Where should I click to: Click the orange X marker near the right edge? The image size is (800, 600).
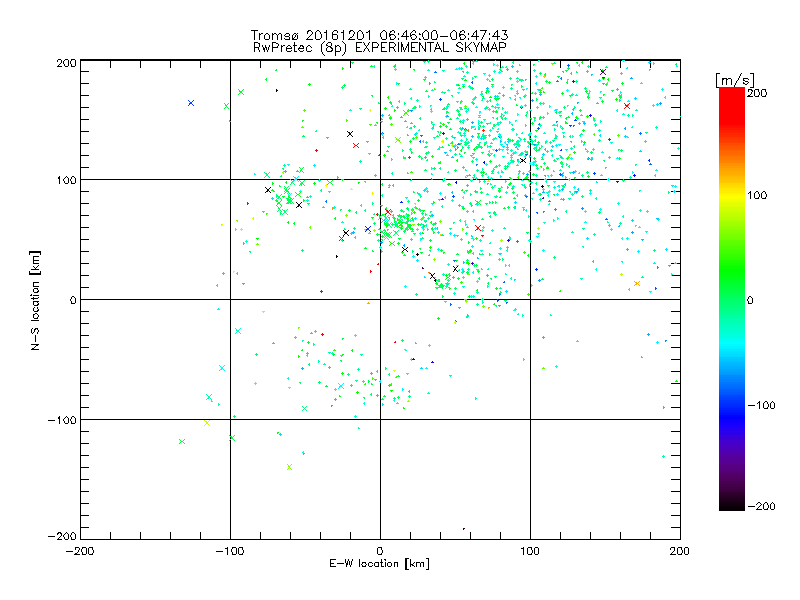[x=637, y=284]
